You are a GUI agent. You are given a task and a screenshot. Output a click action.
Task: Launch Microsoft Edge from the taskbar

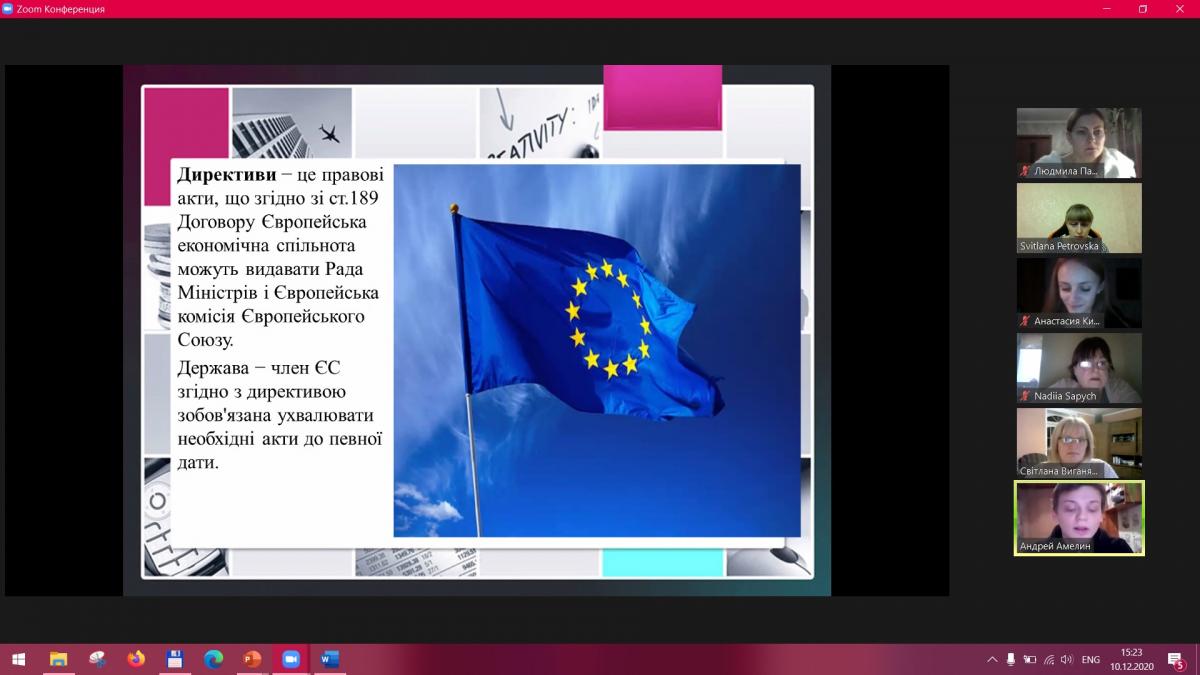(213, 659)
